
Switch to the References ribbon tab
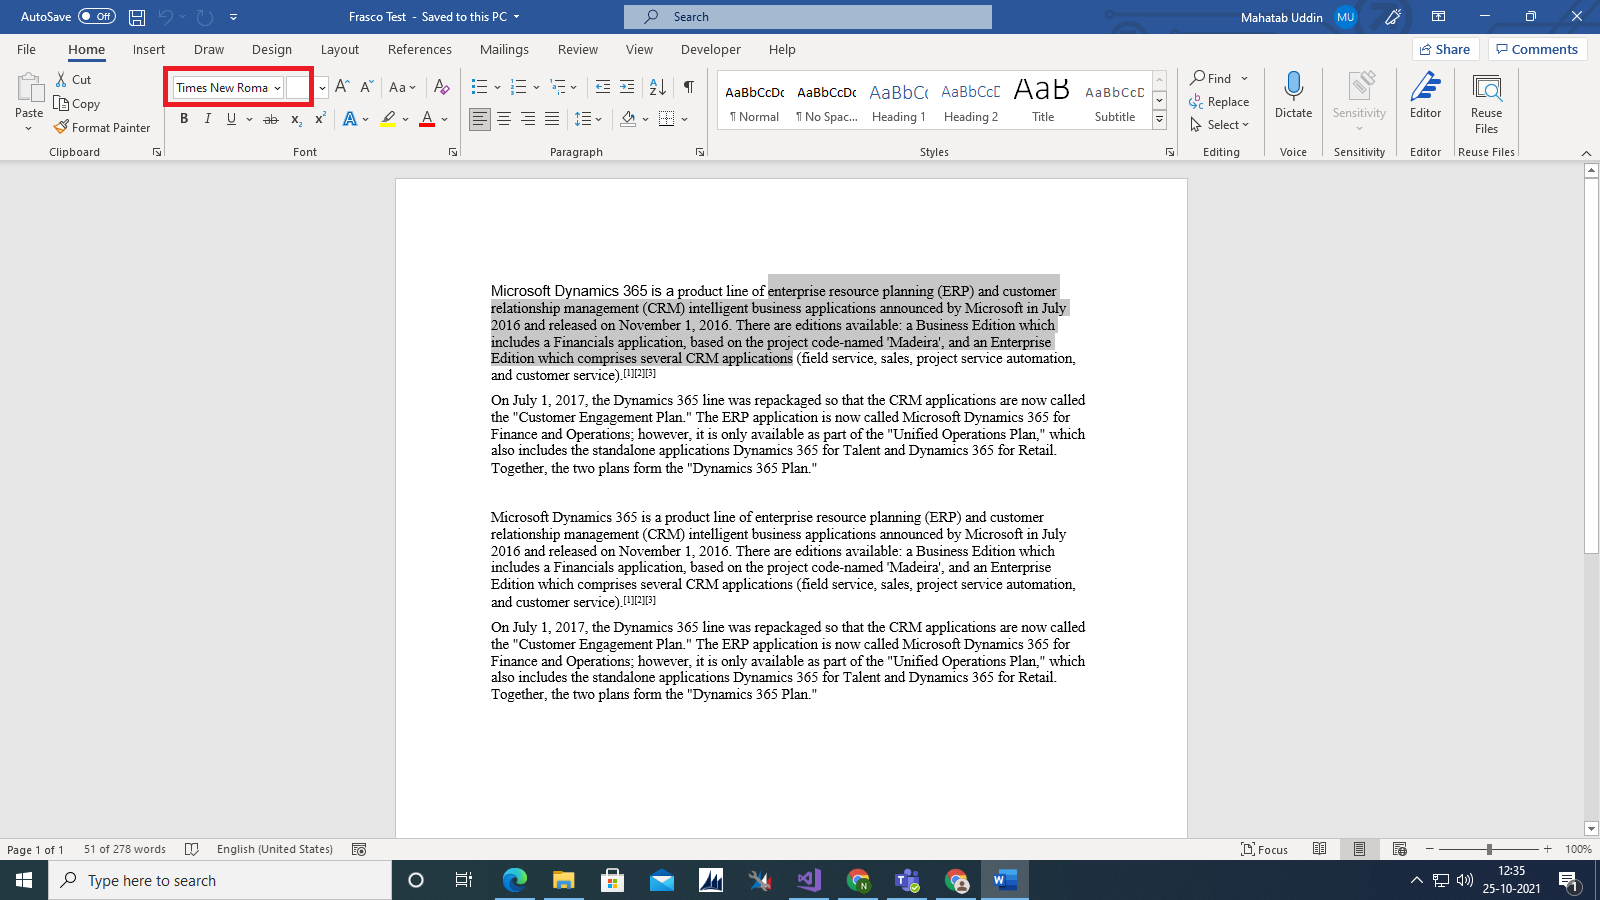coord(420,49)
